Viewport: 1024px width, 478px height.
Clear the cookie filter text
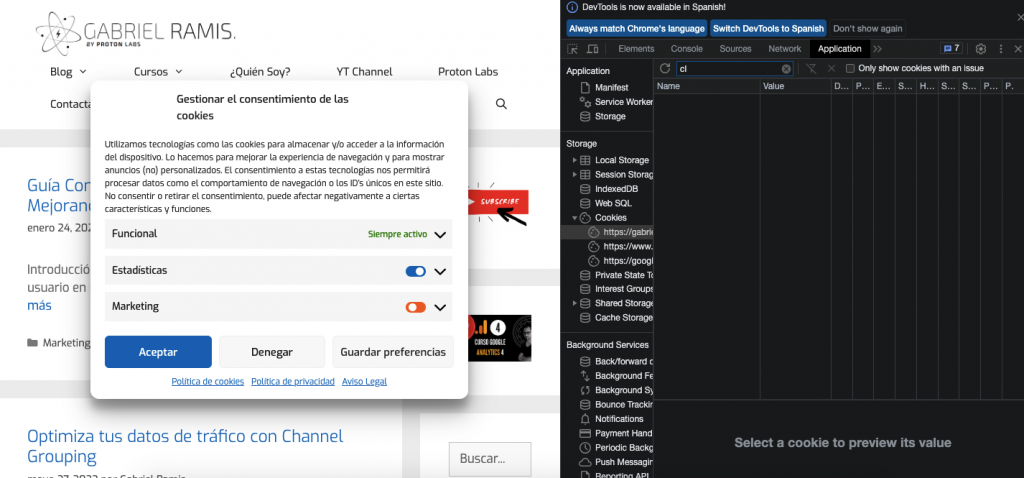786,69
